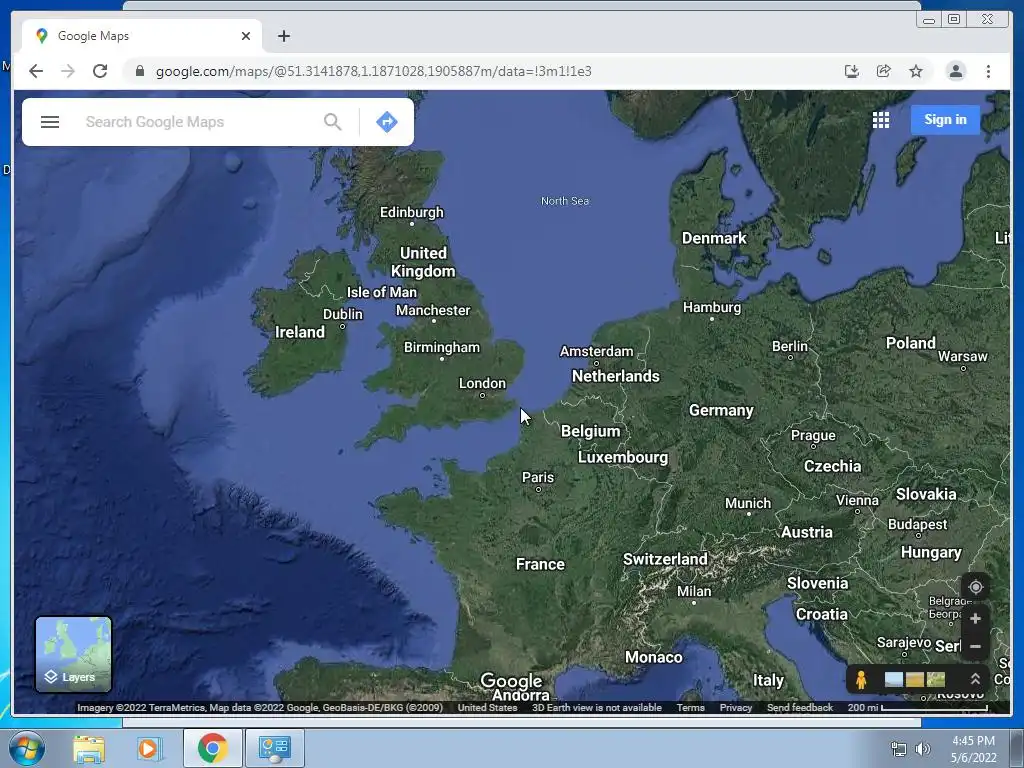Open the Layers thumbnail panel
This screenshot has width=1024, height=768.
(73, 654)
